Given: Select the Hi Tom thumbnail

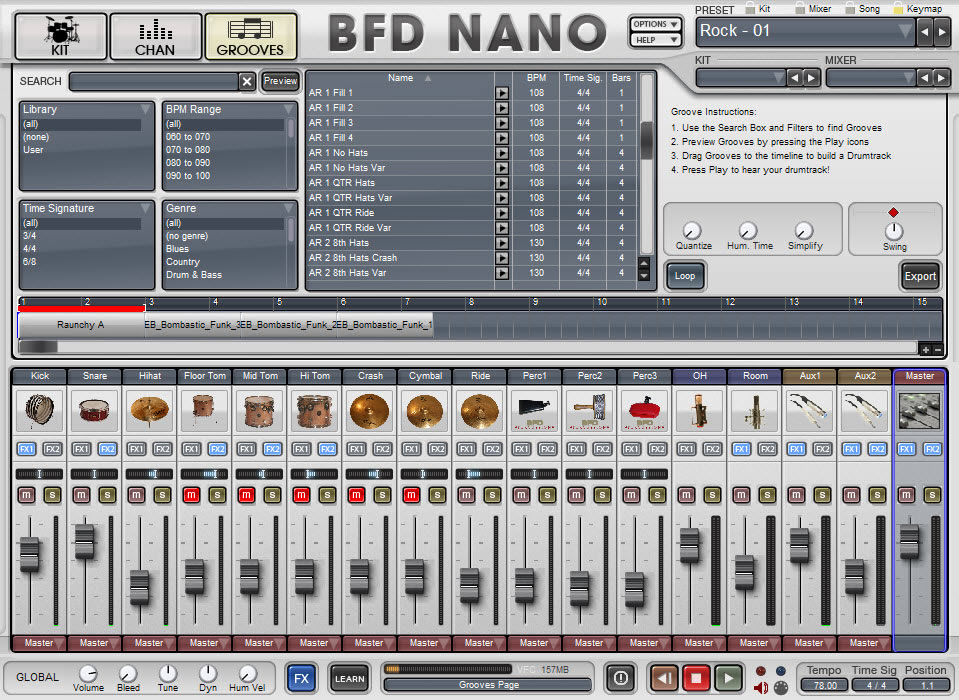Looking at the screenshot, I should pos(315,410).
